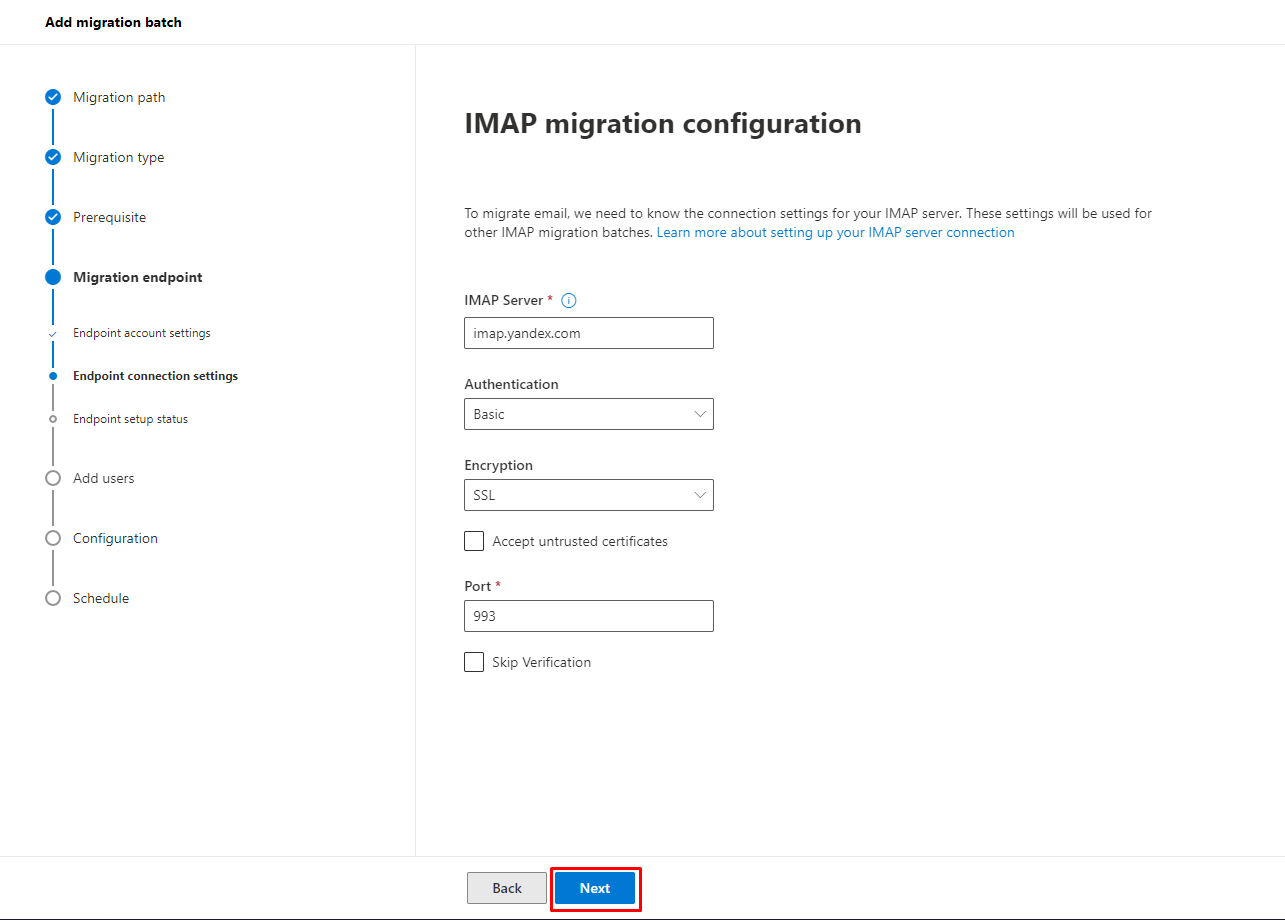
Task: Open Learn more about IMAP server connection link
Action: (x=835, y=232)
